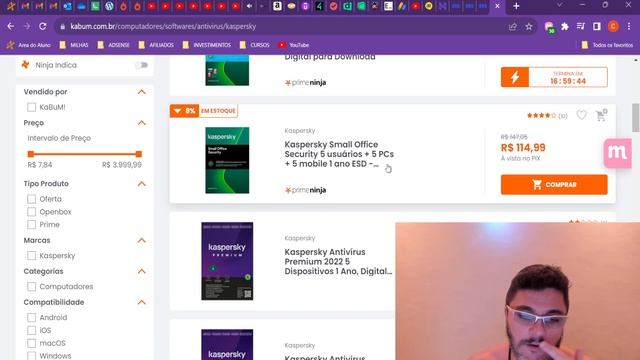This screenshot has height=360, width=640.
Task: Click the browser forward arrow
Action: (27, 27)
